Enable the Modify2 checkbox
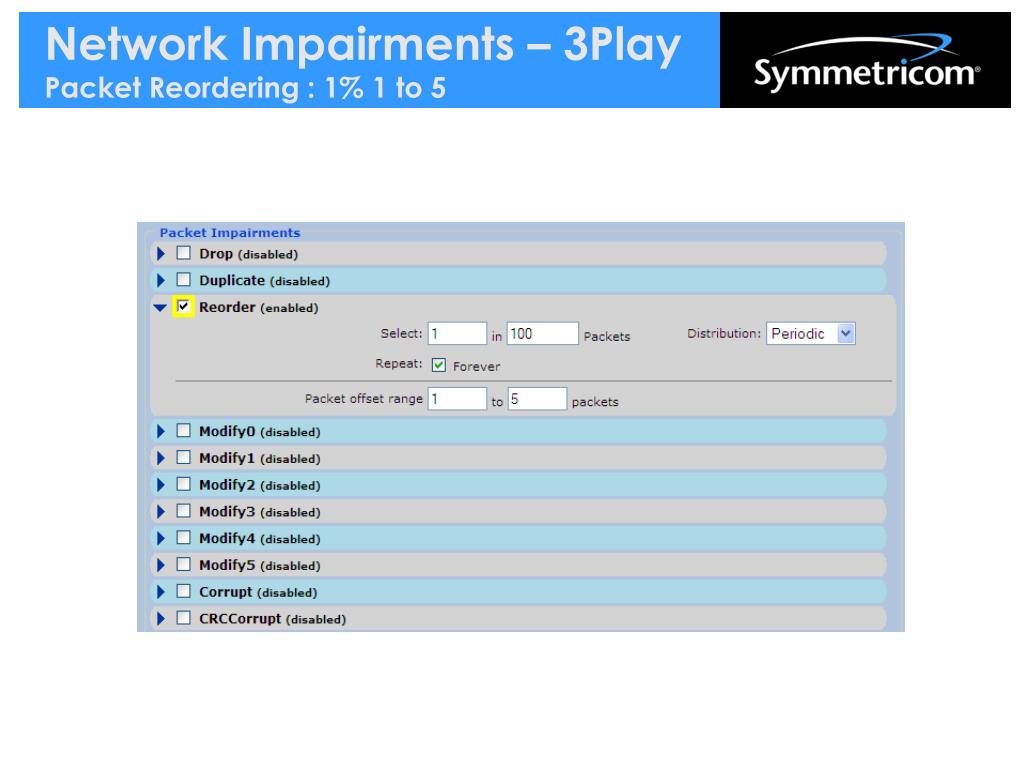The image size is (1024, 768). point(184,484)
